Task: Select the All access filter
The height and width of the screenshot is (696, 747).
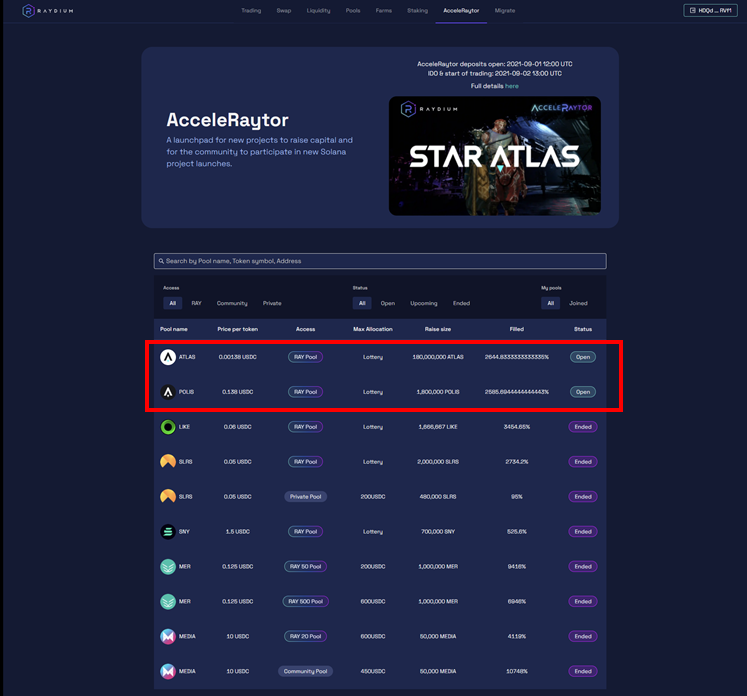Action: (x=172, y=303)
